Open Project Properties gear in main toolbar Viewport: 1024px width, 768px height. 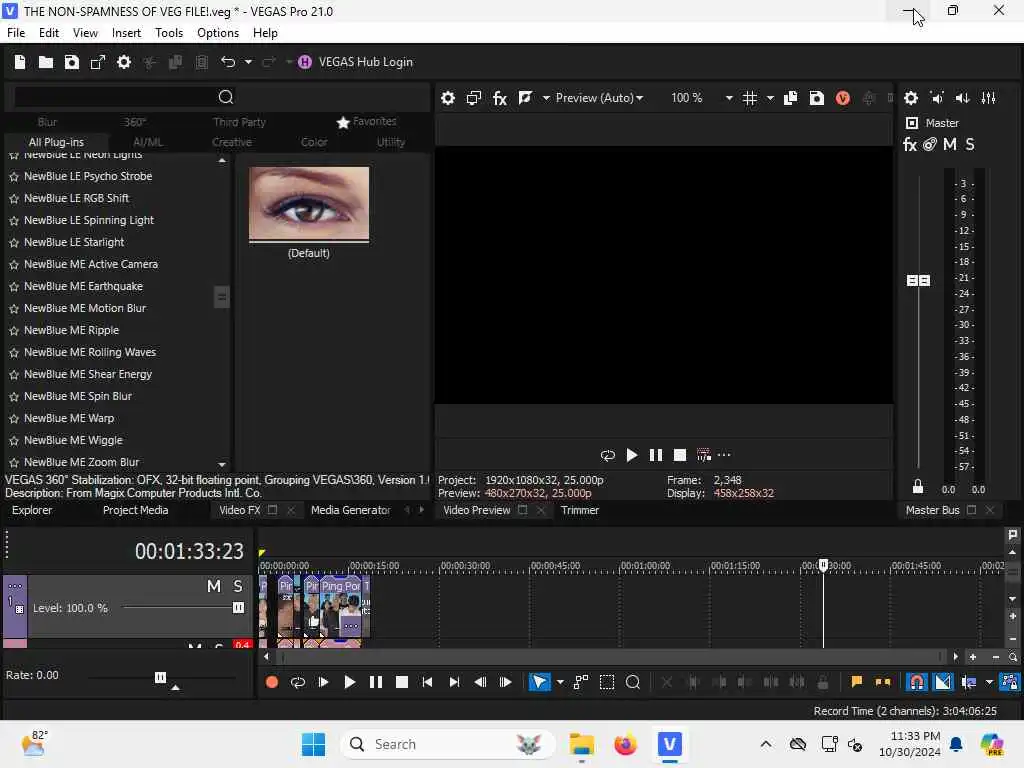(x=123, y=62)
